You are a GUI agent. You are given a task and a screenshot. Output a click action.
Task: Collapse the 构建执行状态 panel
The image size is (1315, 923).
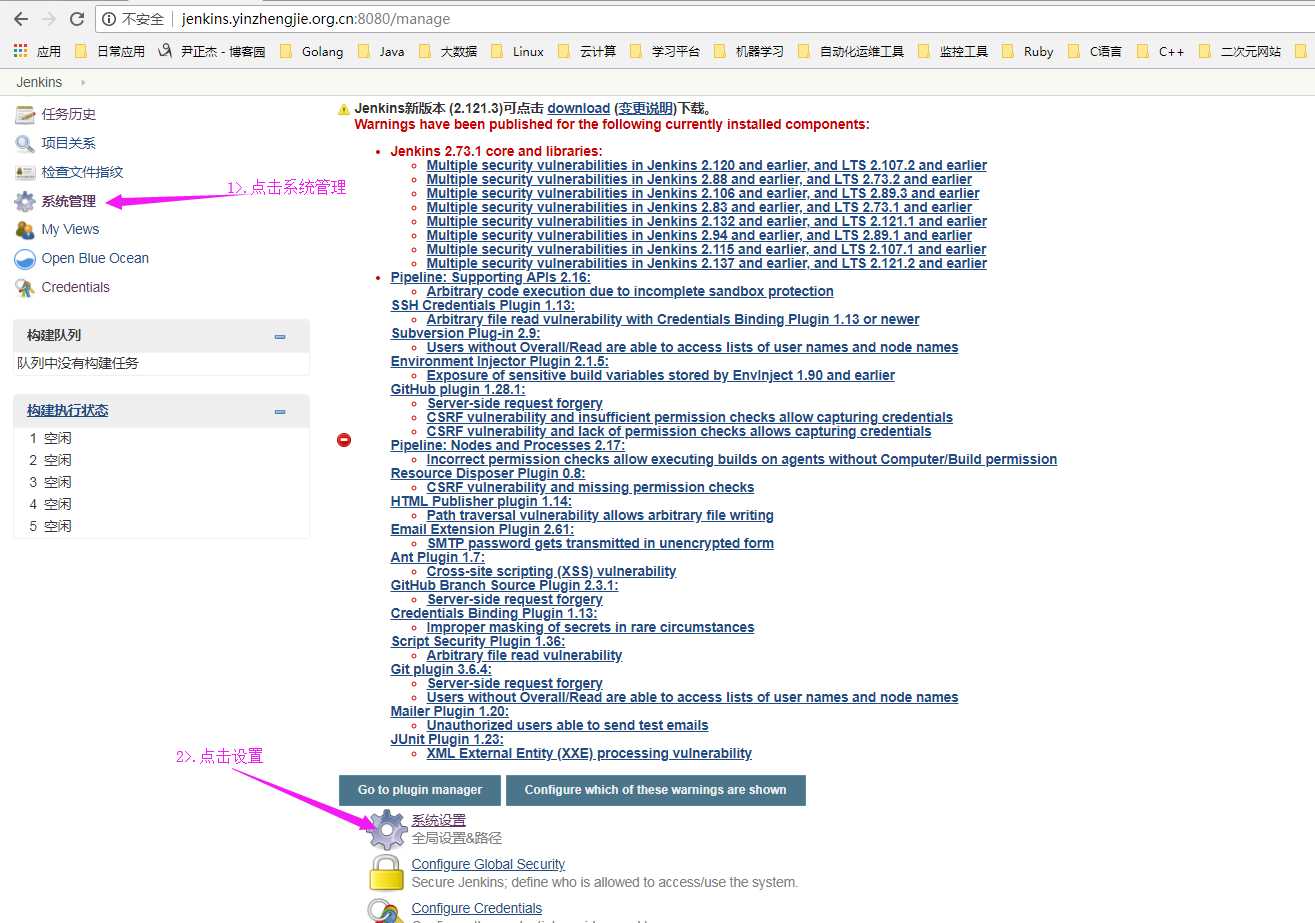click(280, 411)
